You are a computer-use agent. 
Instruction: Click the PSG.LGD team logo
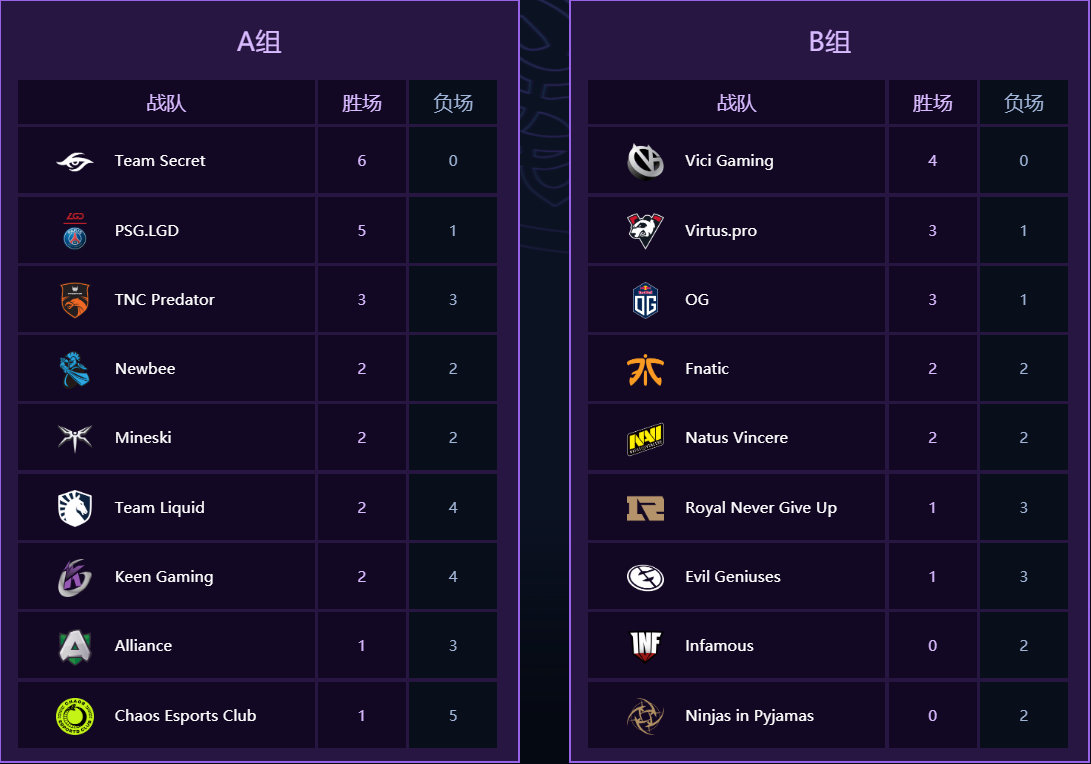(x=74, y=230)
